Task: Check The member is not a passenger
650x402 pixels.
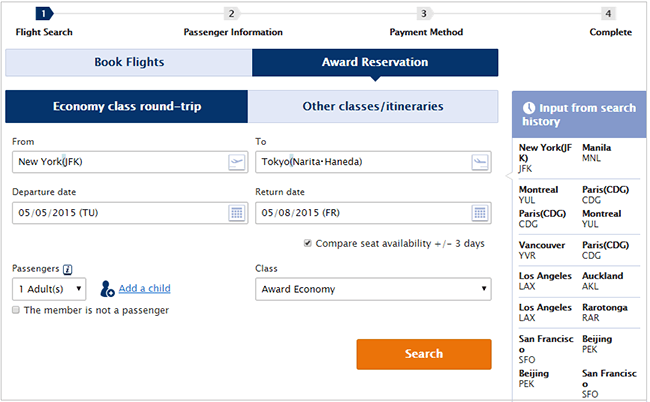Action: (x=16, y=310)
